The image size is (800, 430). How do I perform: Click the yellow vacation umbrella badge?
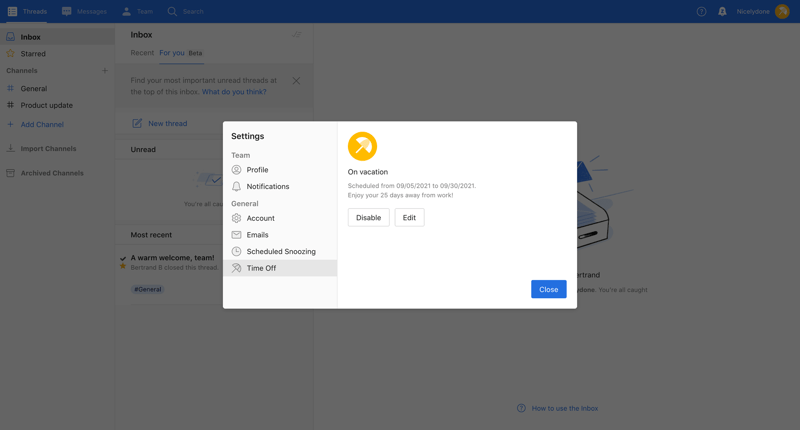[362, 146]
